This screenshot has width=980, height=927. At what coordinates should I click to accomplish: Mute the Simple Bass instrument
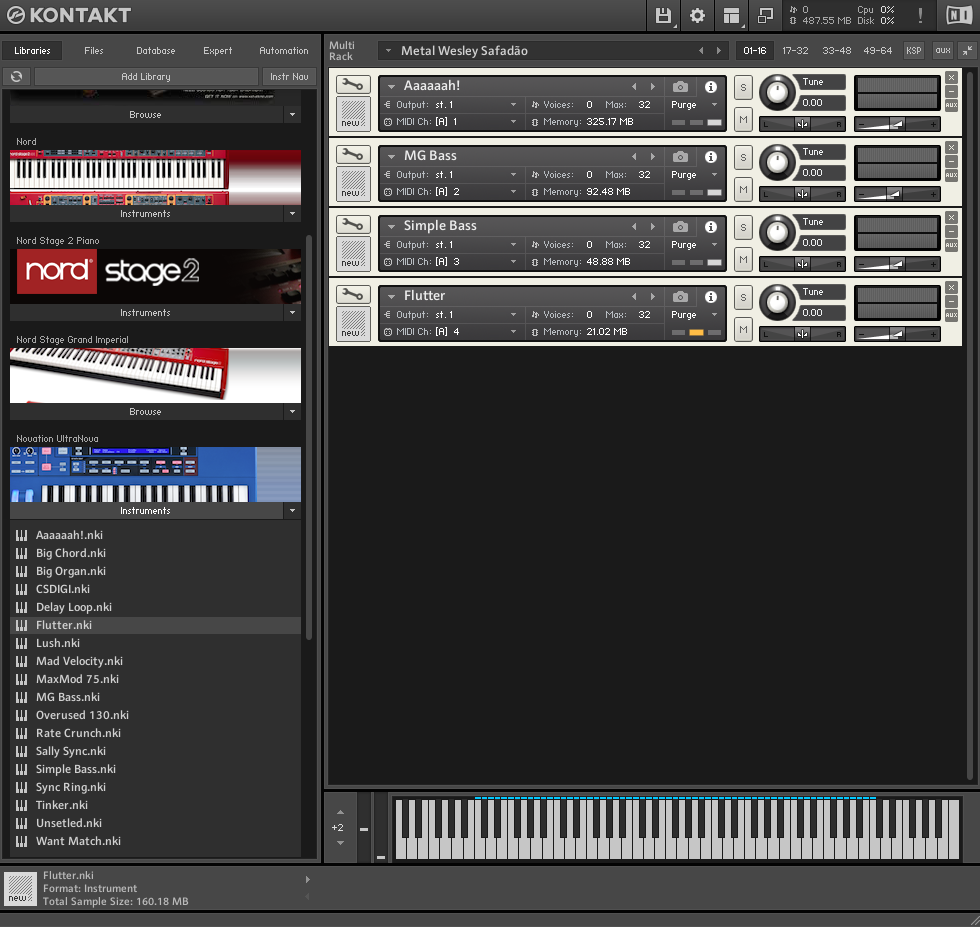click(x=743, y=259)
